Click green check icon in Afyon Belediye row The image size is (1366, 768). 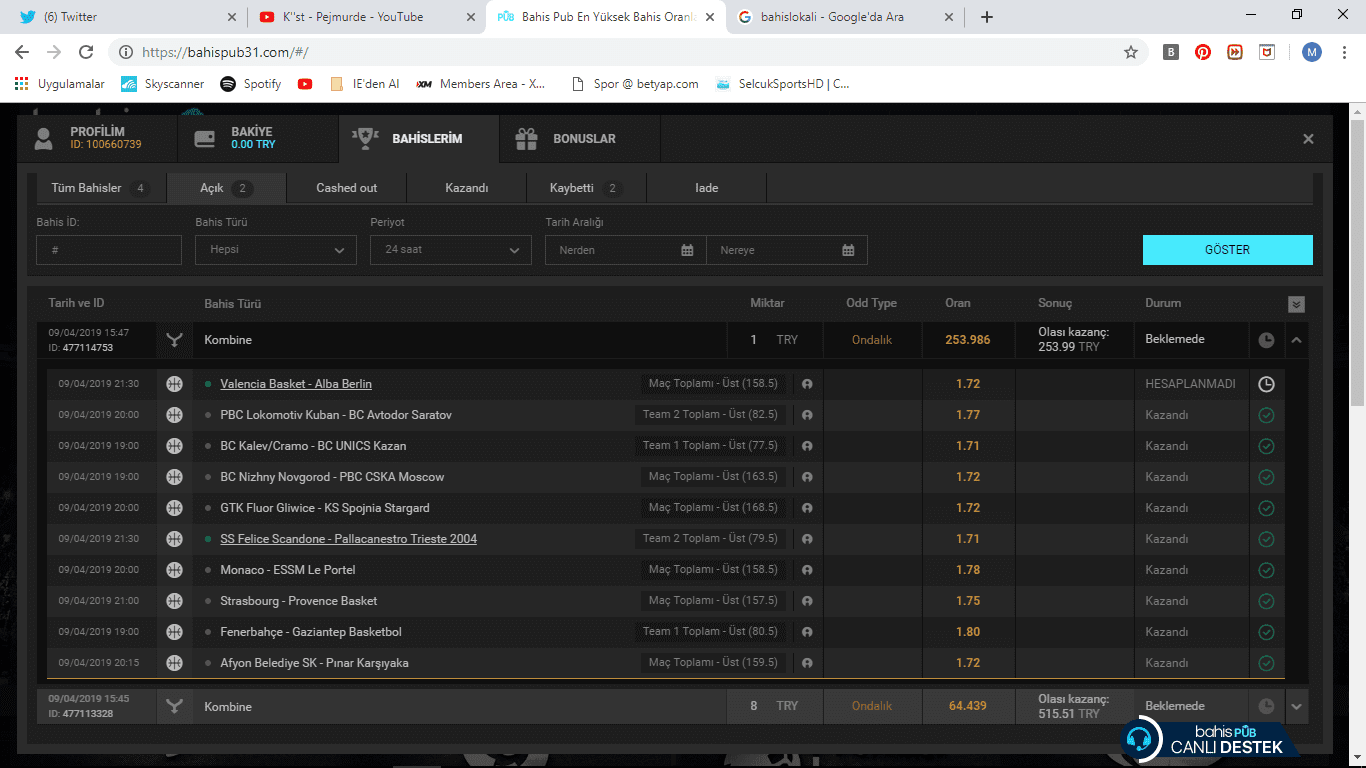coord(1266,663)
